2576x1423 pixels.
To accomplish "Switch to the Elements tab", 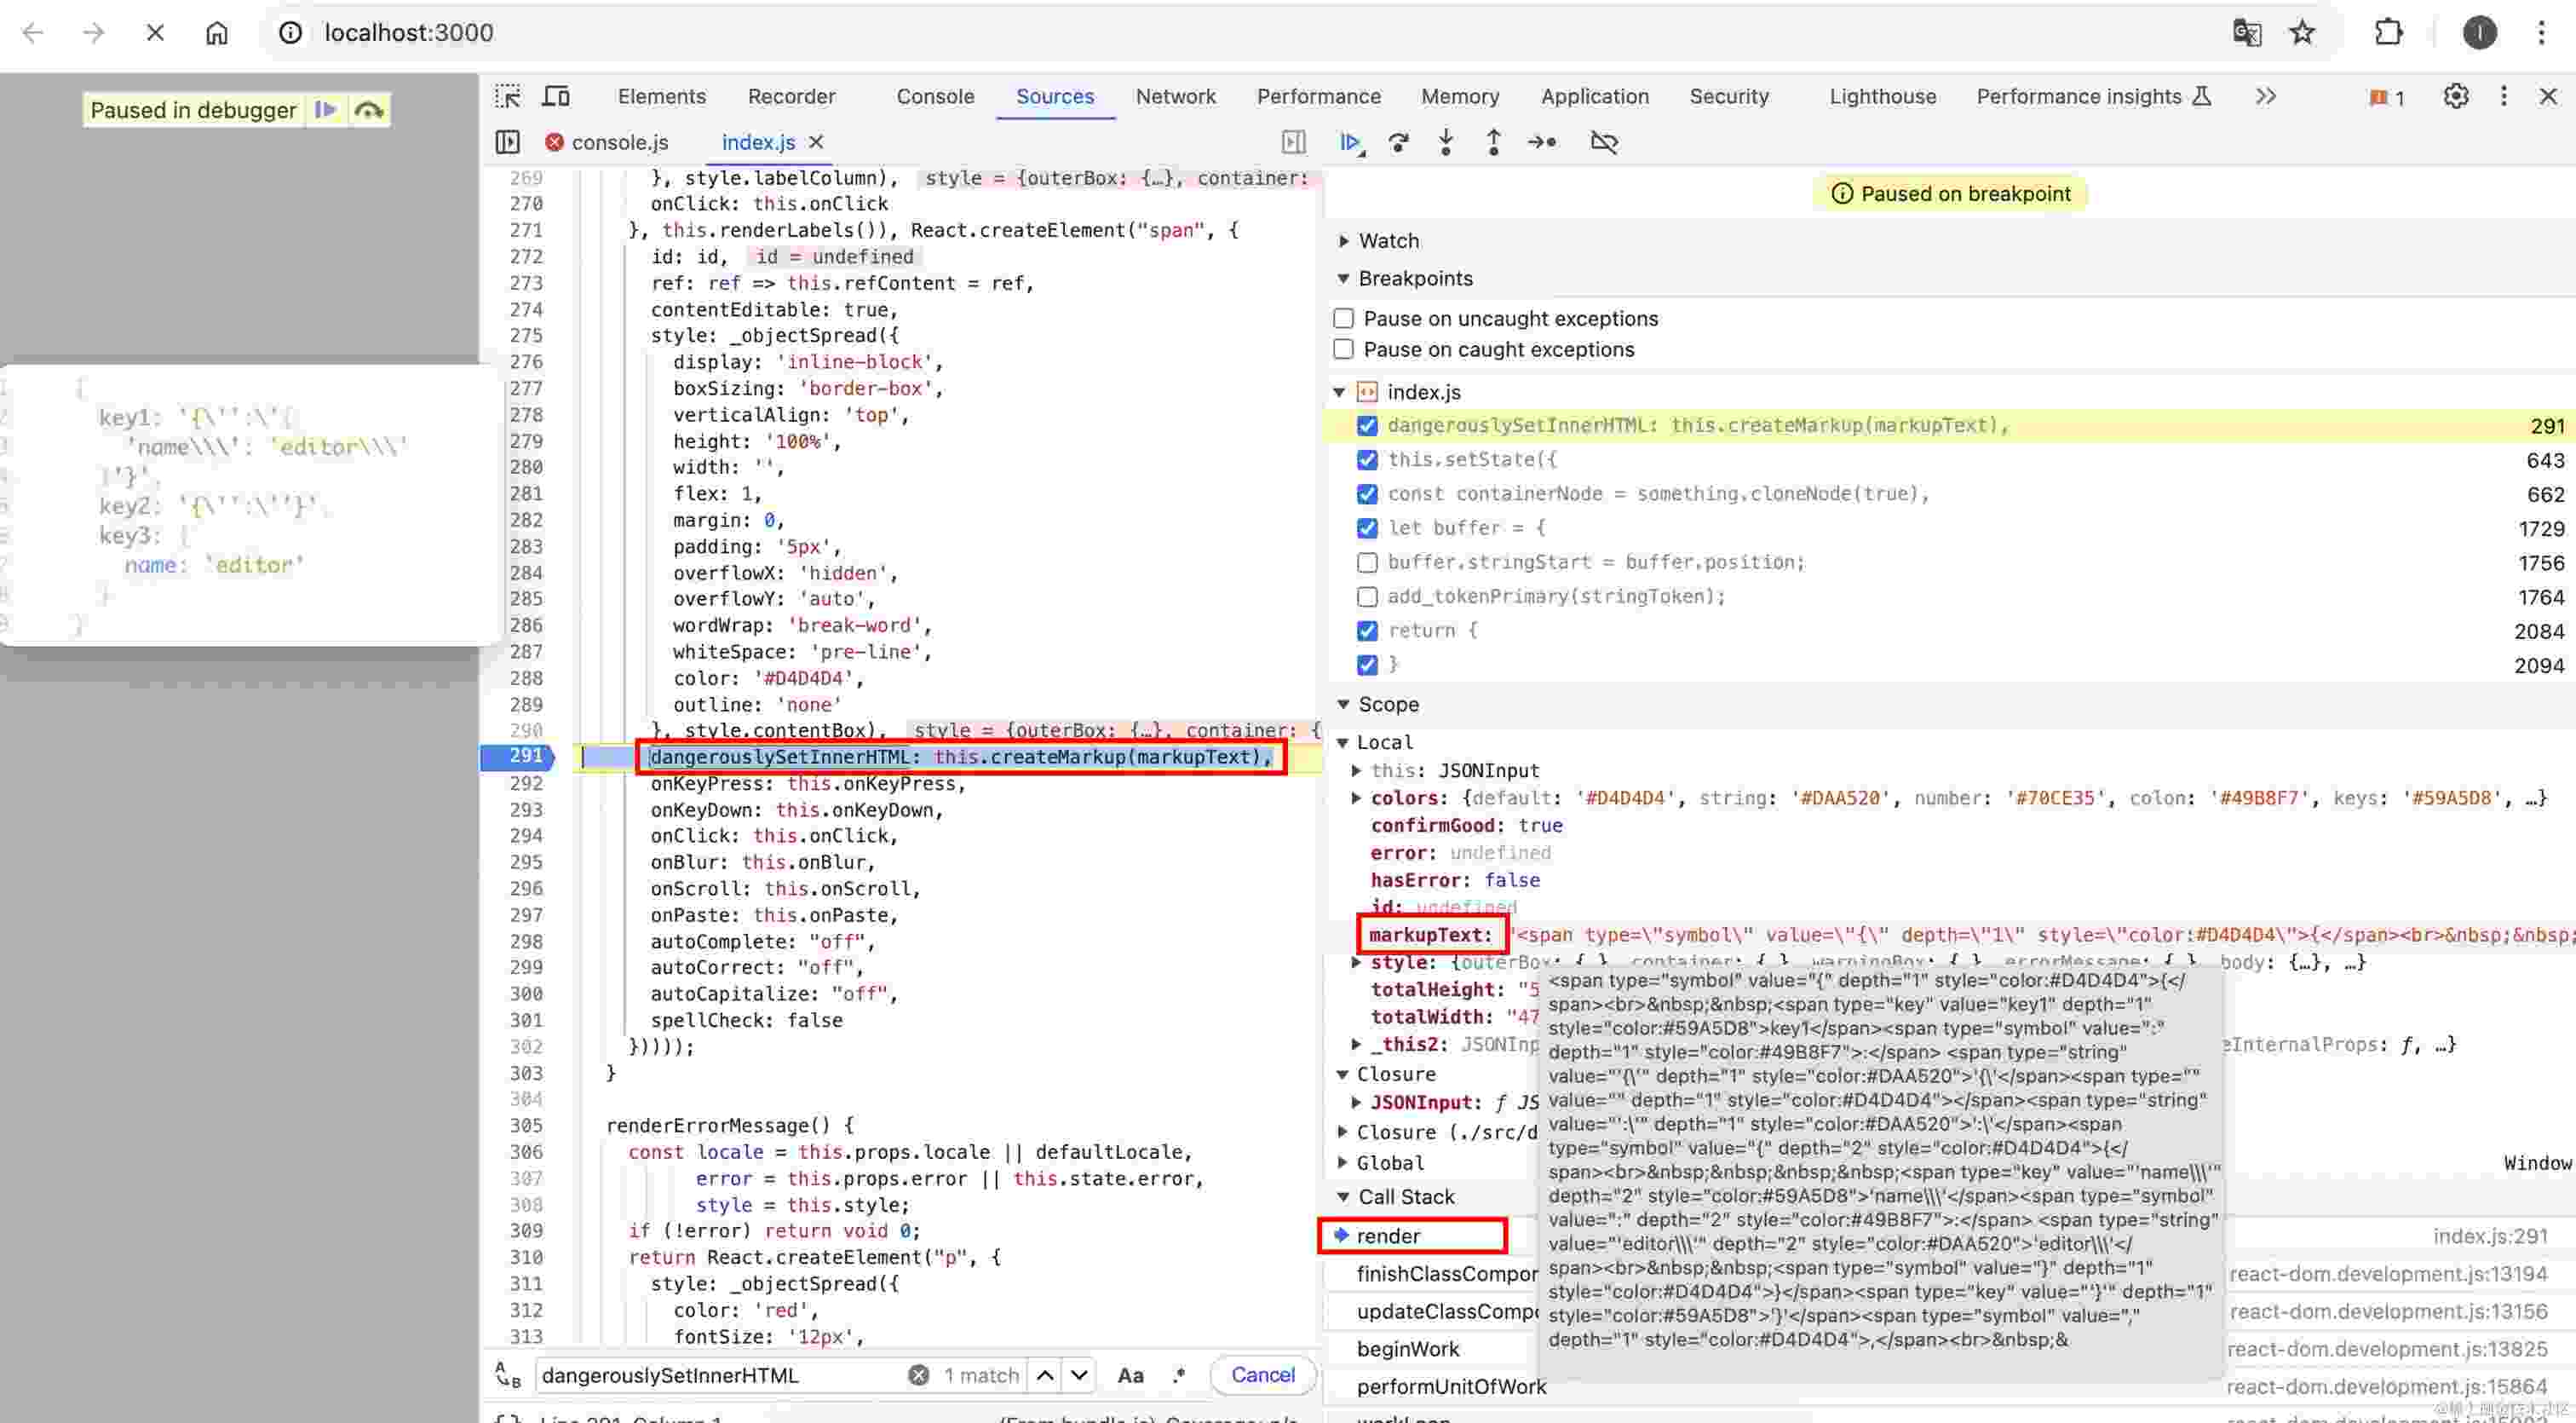I will (x=661, y=96).
